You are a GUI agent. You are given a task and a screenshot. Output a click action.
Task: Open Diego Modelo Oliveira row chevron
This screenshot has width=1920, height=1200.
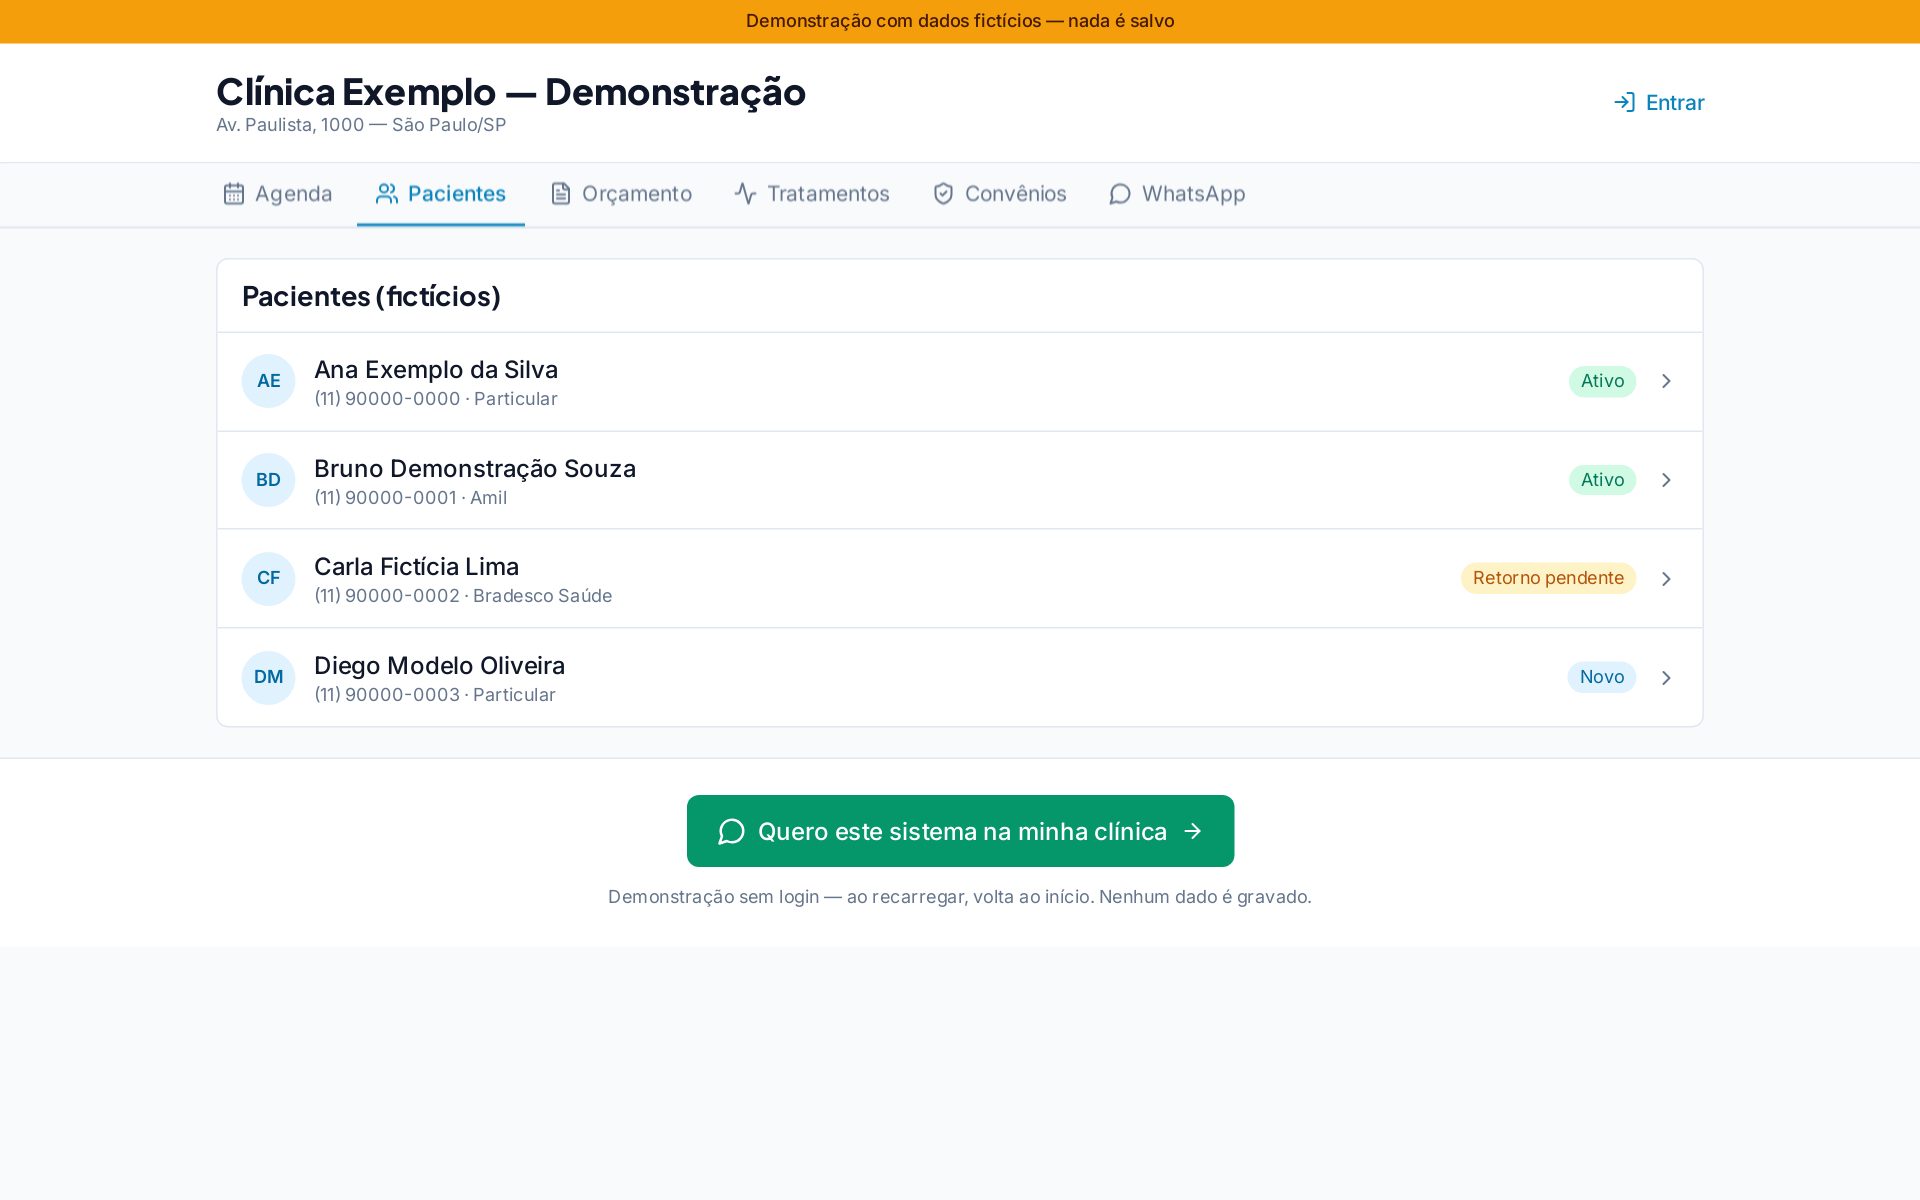(1666, 678)
